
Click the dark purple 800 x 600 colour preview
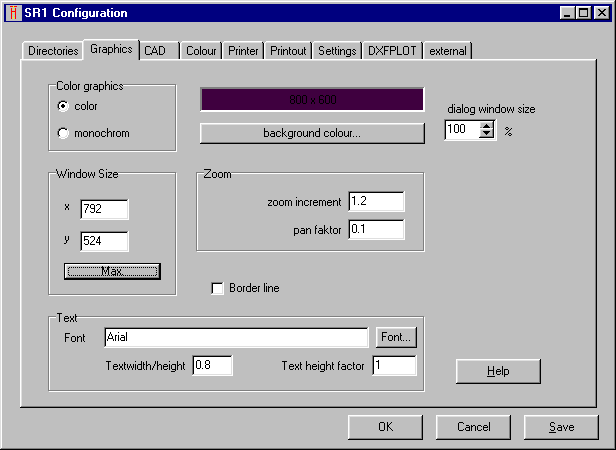point(310,101)
